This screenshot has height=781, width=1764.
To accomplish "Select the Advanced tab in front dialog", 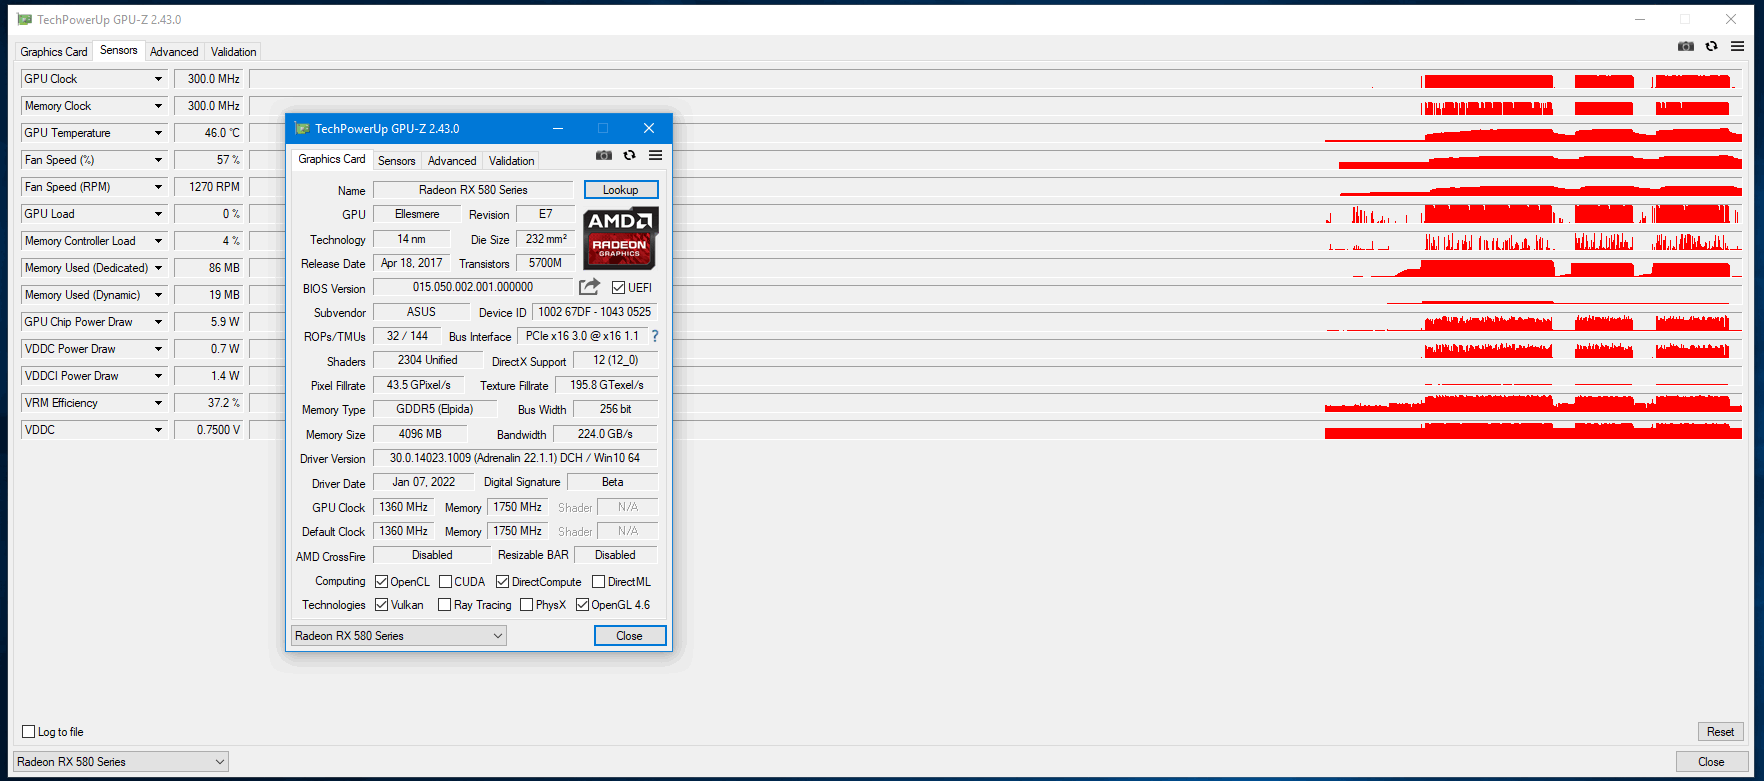I will 452,161.
